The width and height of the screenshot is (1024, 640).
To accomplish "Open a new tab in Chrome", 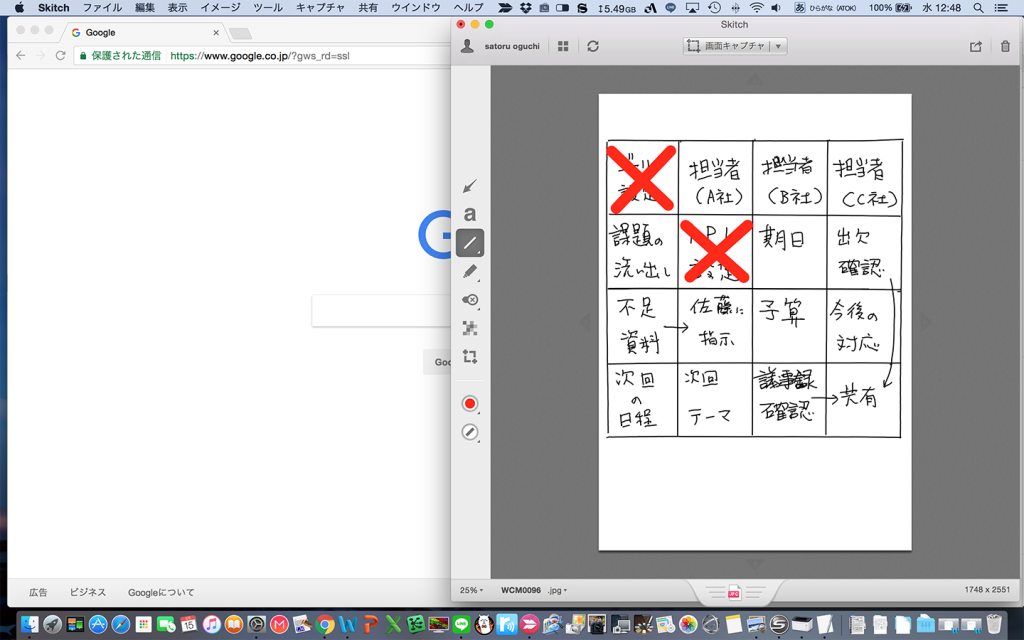I will [x=240, y=33].
